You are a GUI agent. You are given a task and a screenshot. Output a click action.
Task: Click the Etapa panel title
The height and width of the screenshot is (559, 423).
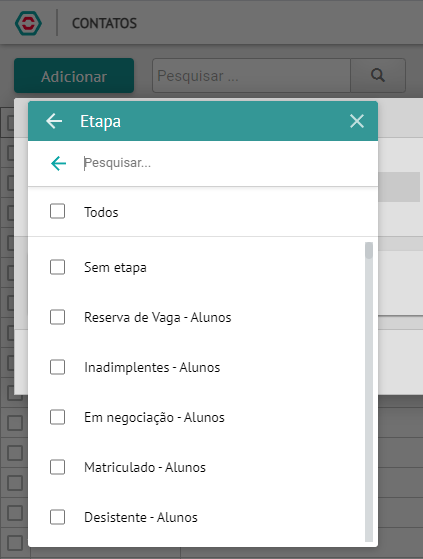(x=100, y=122)
